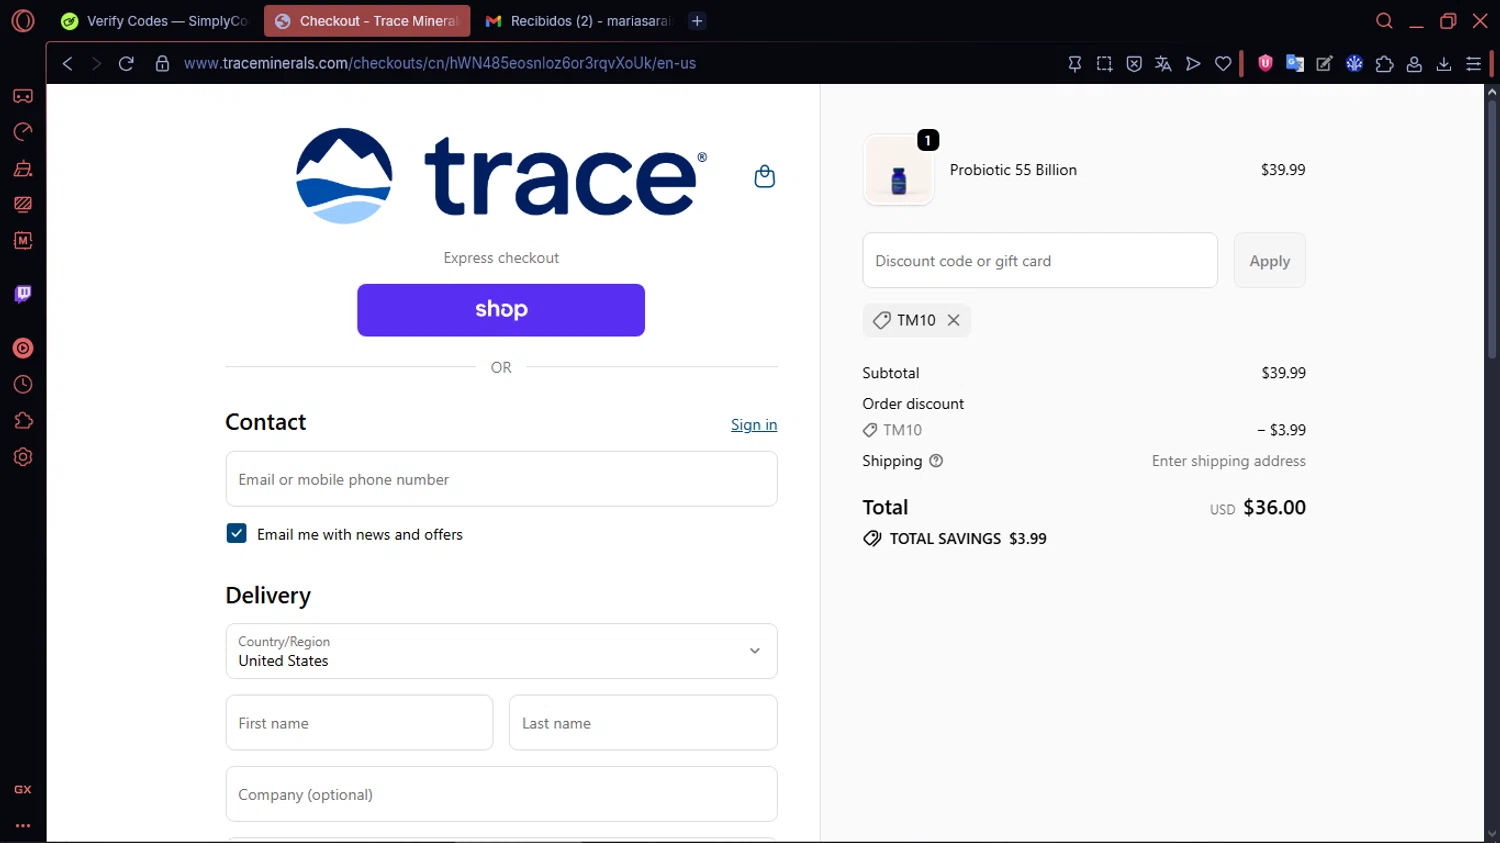Bookmark page with the heart icon

[1223, 63]
